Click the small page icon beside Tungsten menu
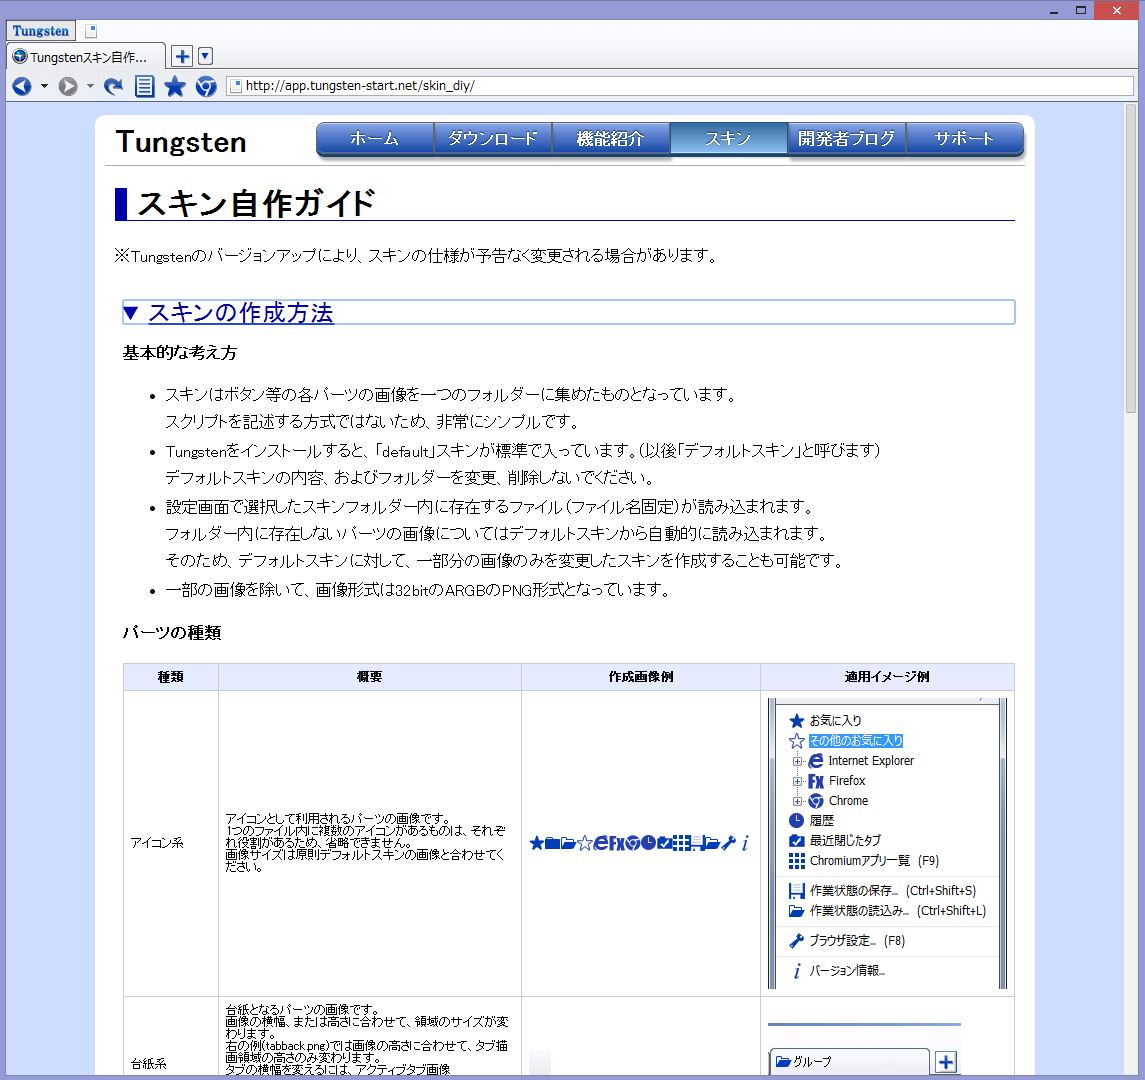 coord(91,31)
